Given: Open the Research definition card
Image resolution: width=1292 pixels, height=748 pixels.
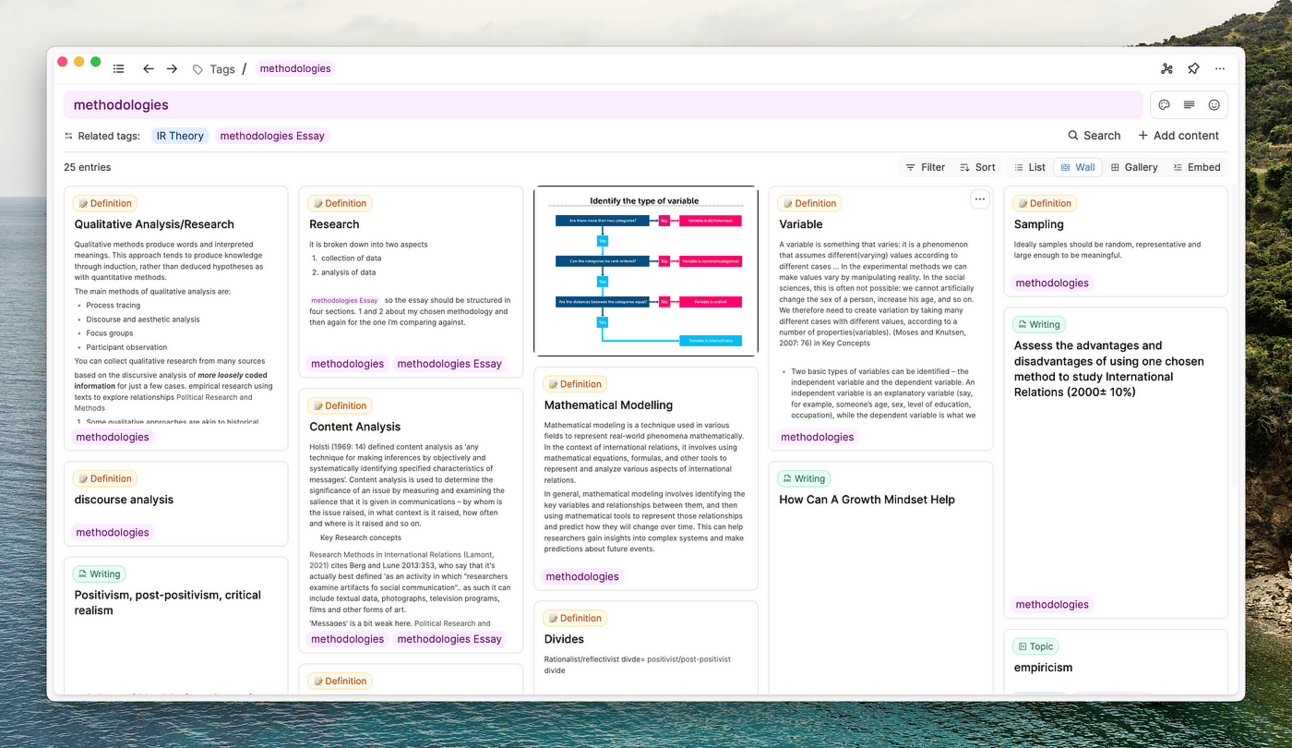Looking at the screenshot, I should pos(411,282).
